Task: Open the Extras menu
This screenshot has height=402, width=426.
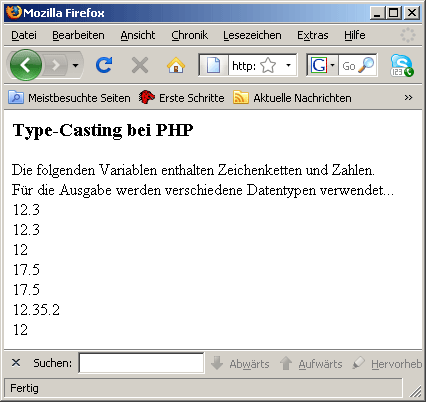Action: pyautogui.click(x=313, y=35)
